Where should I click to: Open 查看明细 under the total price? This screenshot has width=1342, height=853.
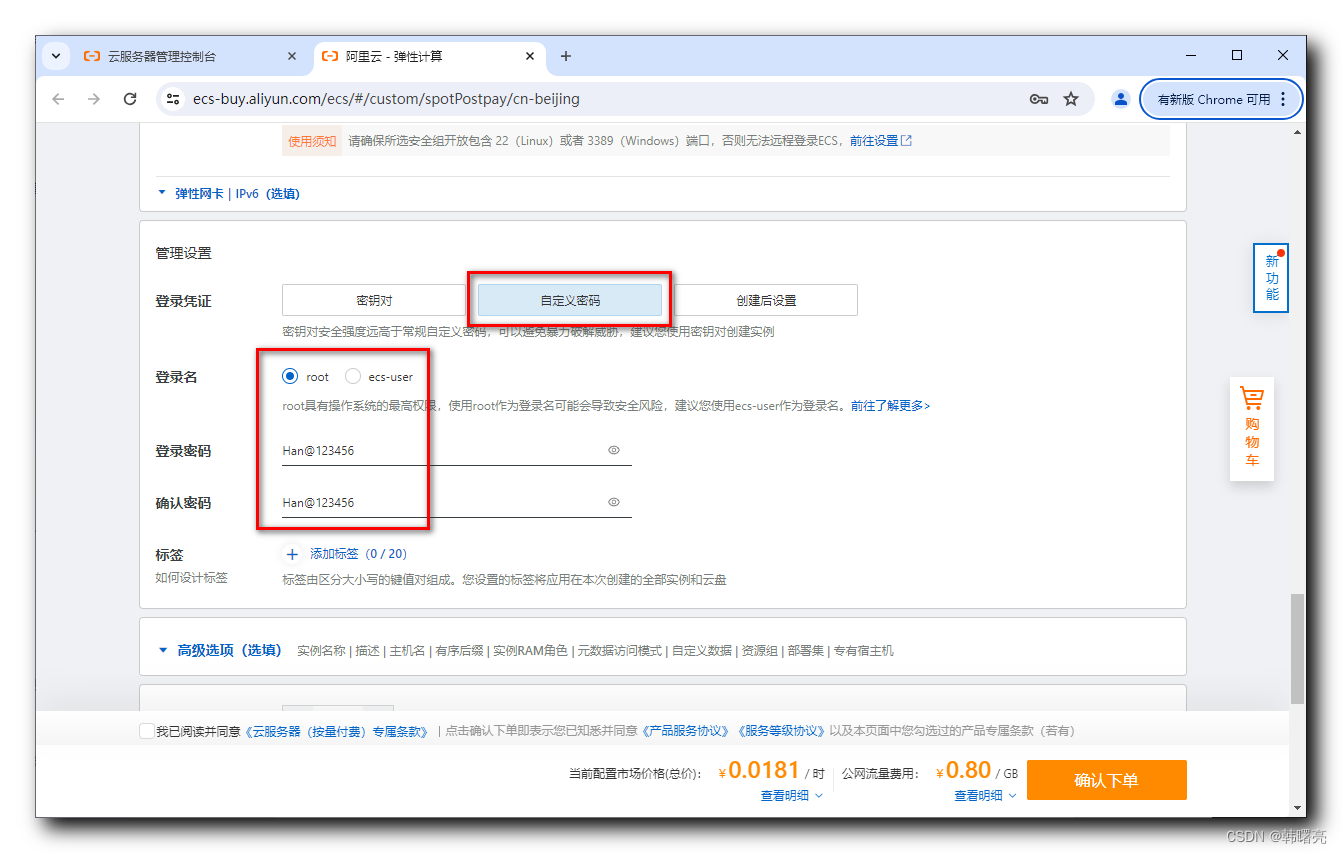tap(785, 795)
